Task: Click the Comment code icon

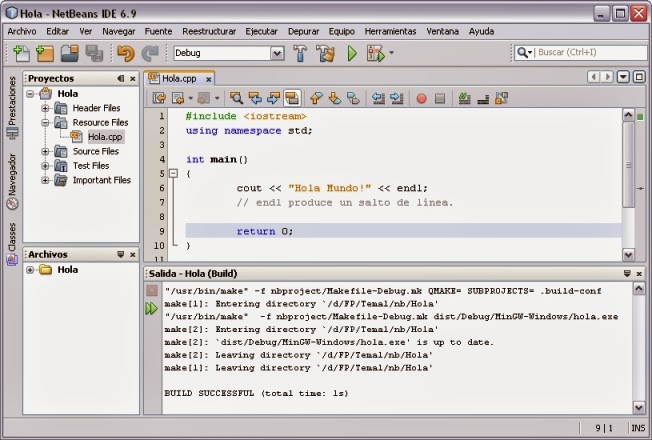Action: pos(464,98)
